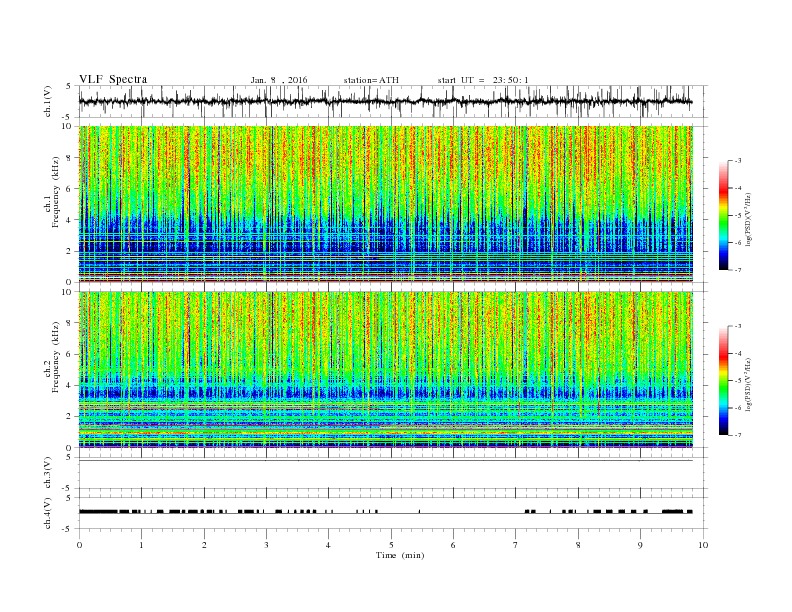Click the "start UT = 23:50:1" label
Screen dimensions: 792x612
(x=483, y=80)
